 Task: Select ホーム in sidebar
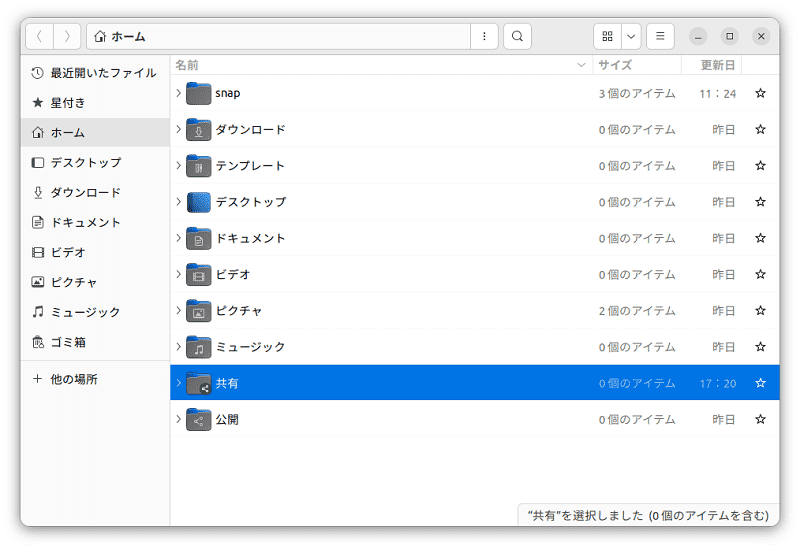pyautogui.click(x=95, y=133)
